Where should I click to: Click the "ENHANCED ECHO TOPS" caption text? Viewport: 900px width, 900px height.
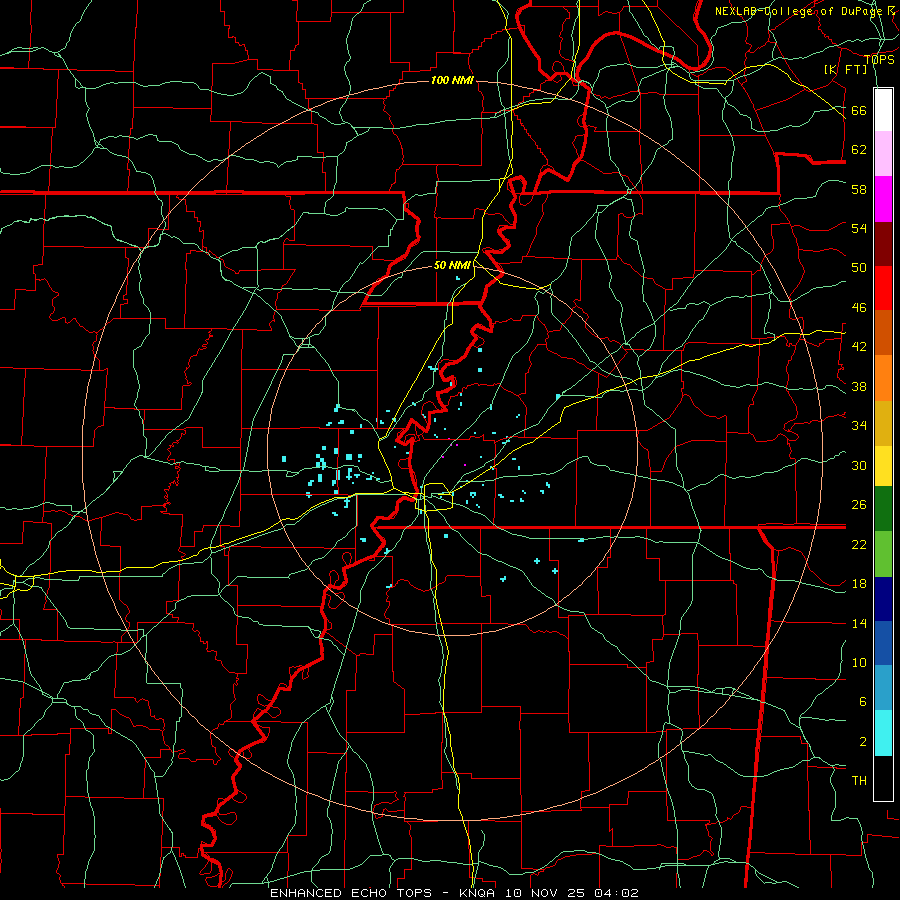pos(351,893)
